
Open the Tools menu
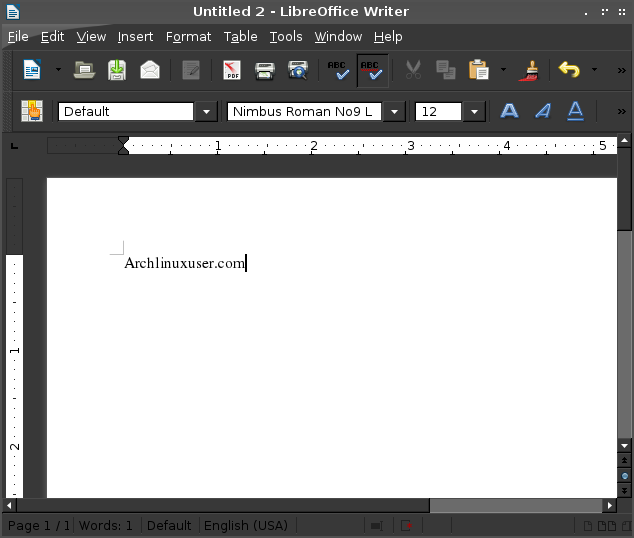(x=286, y=37)
